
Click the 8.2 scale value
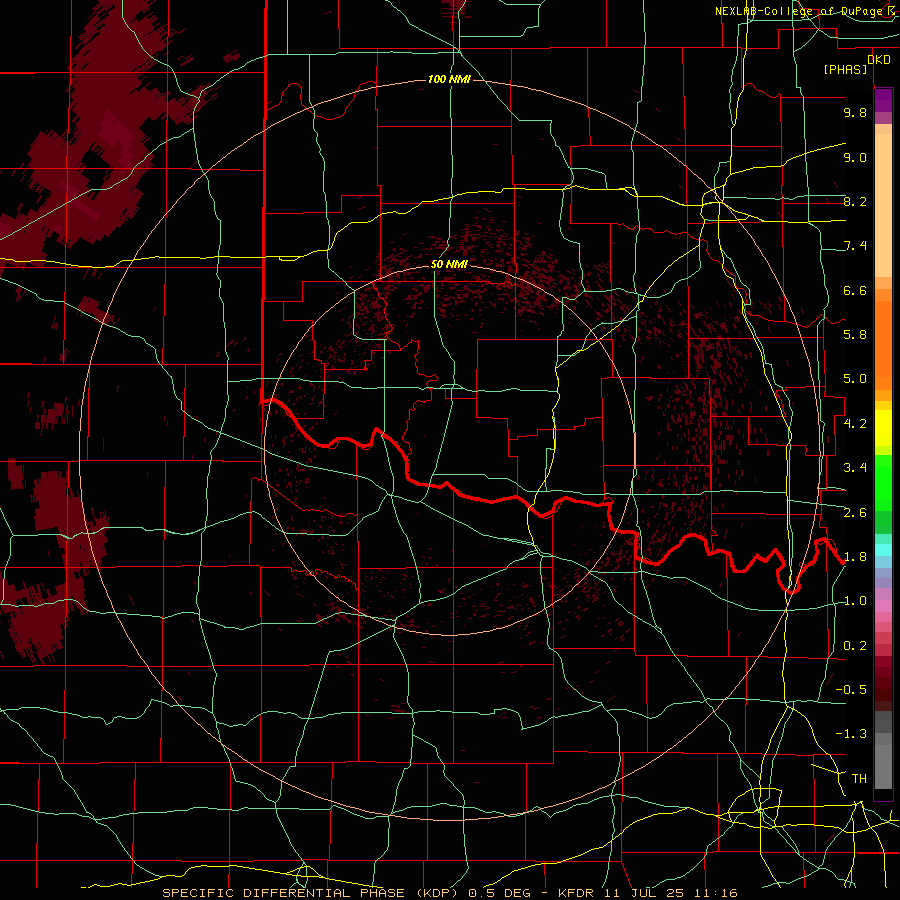855,201
